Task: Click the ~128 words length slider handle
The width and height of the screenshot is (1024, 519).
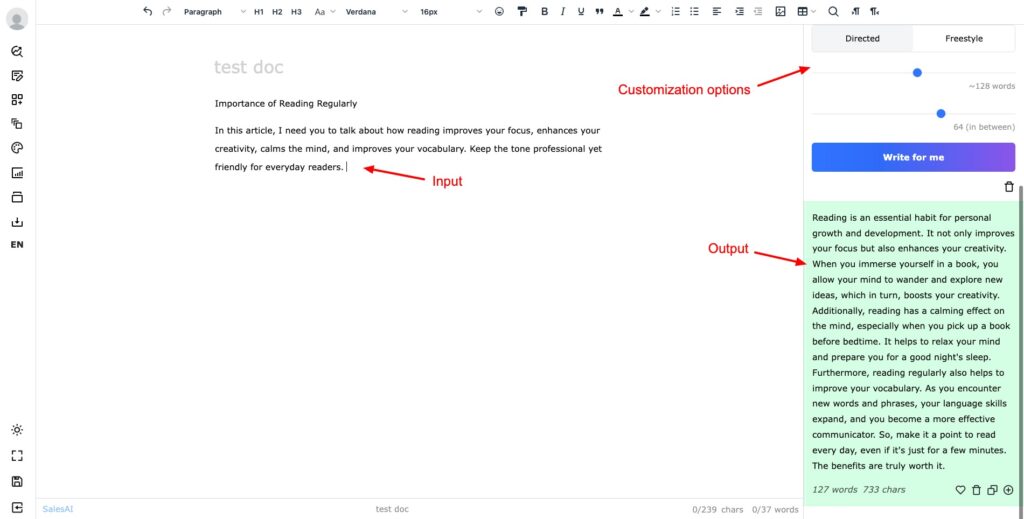Action: pos(917,72)
